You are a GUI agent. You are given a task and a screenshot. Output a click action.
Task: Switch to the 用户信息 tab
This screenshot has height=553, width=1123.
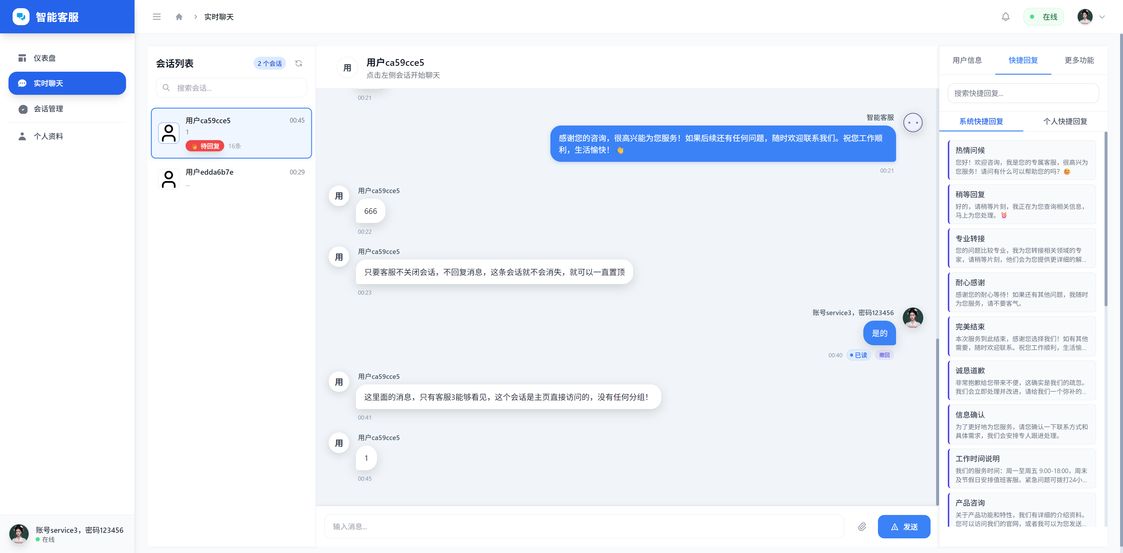coord(967,60)
